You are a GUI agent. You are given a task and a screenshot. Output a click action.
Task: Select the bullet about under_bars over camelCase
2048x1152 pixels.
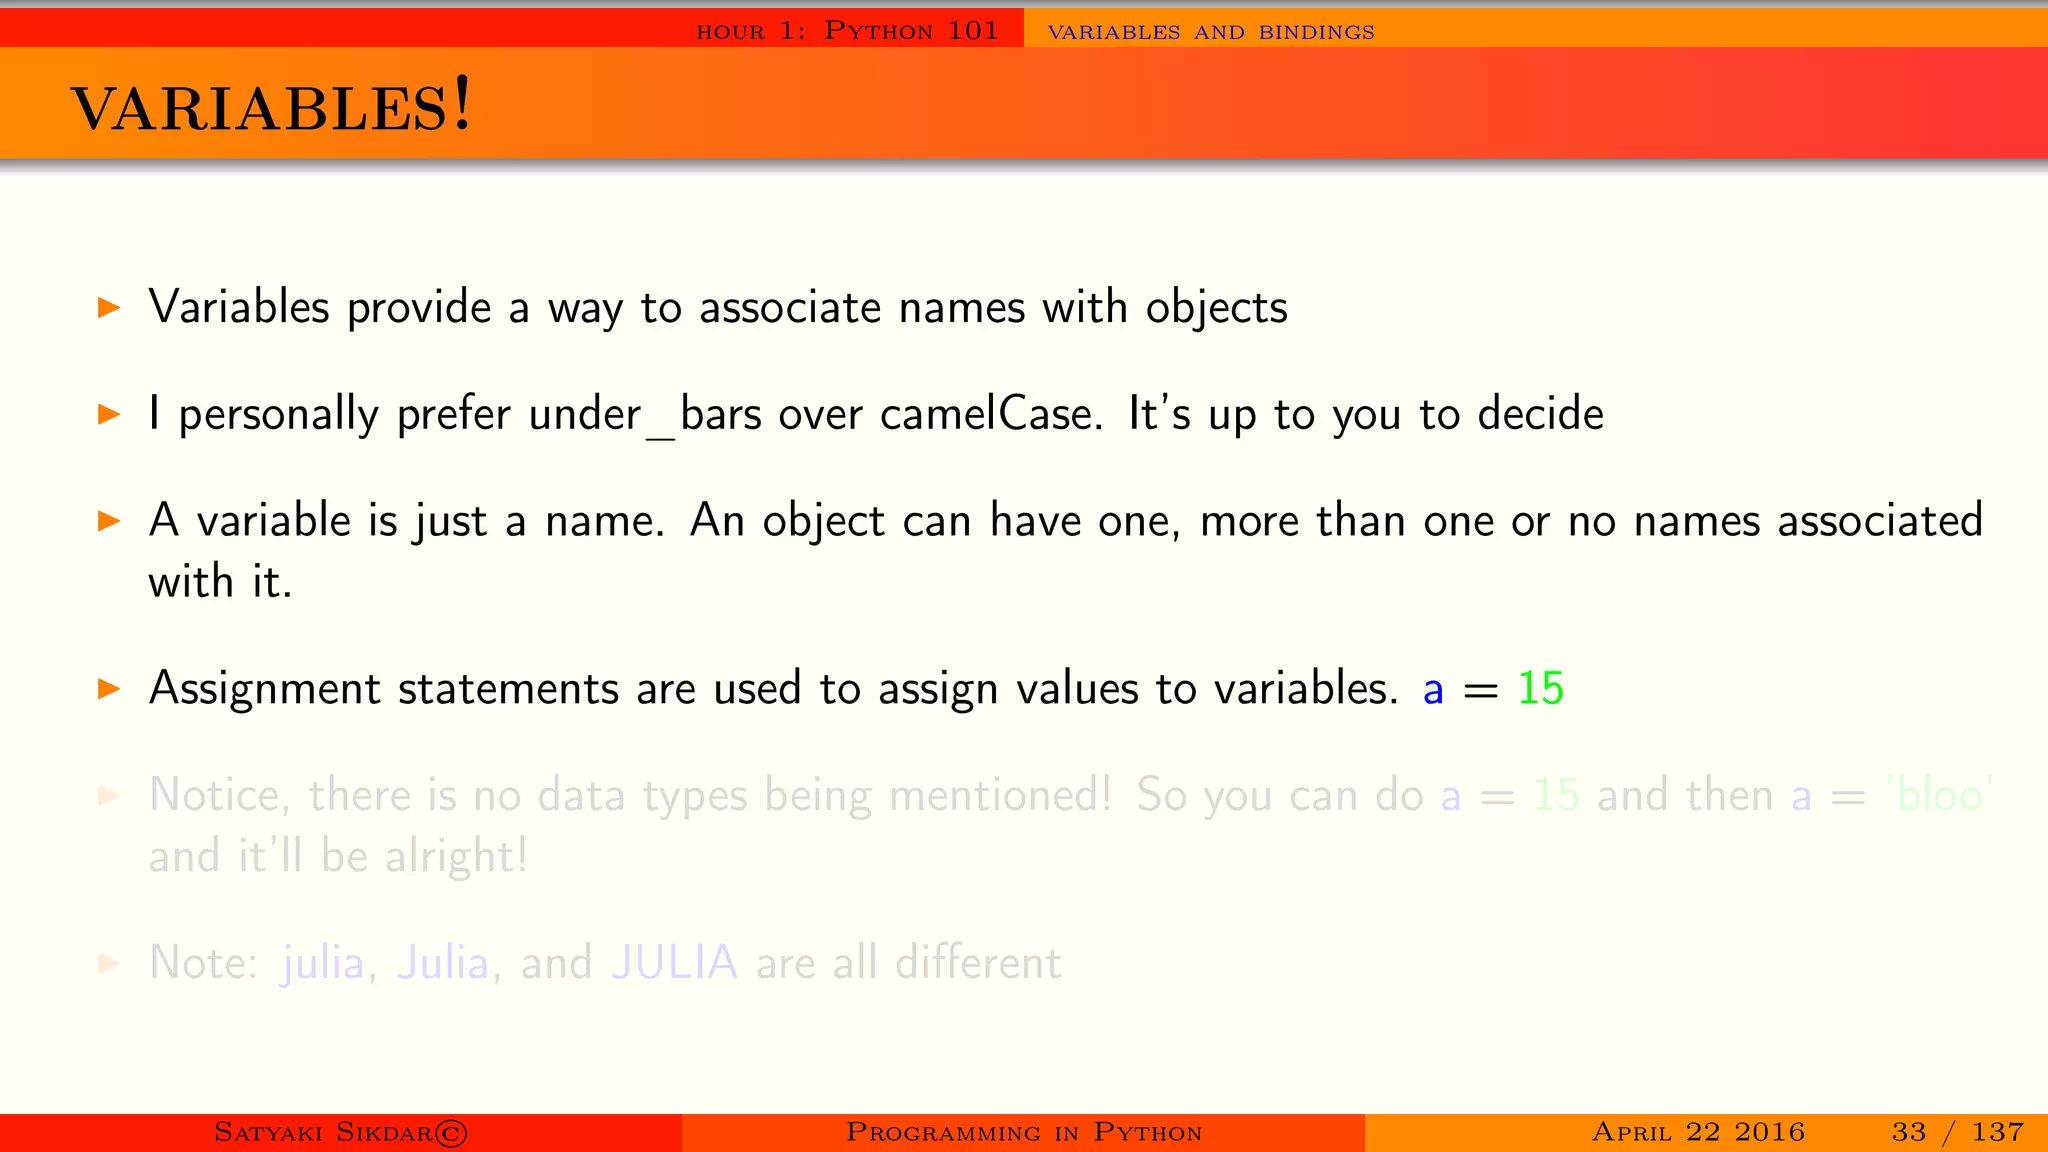point(876,414)
